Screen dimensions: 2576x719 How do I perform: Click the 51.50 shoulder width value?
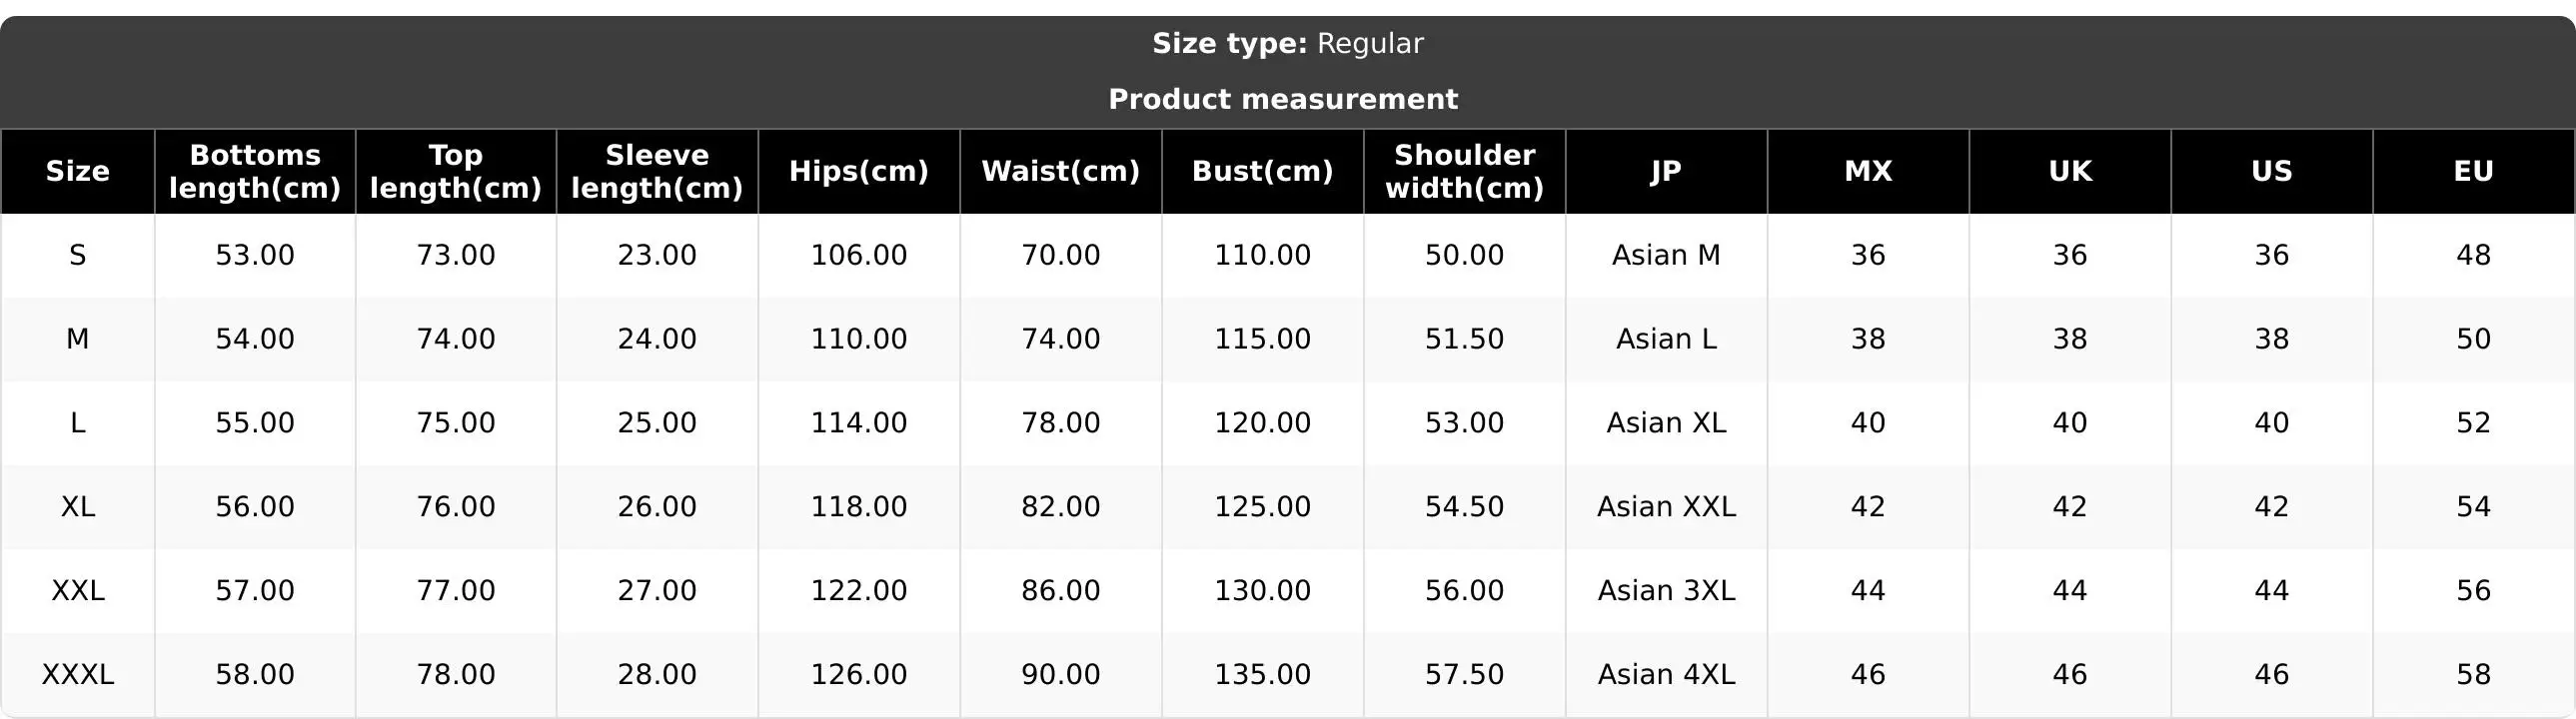click(1465, 339)
